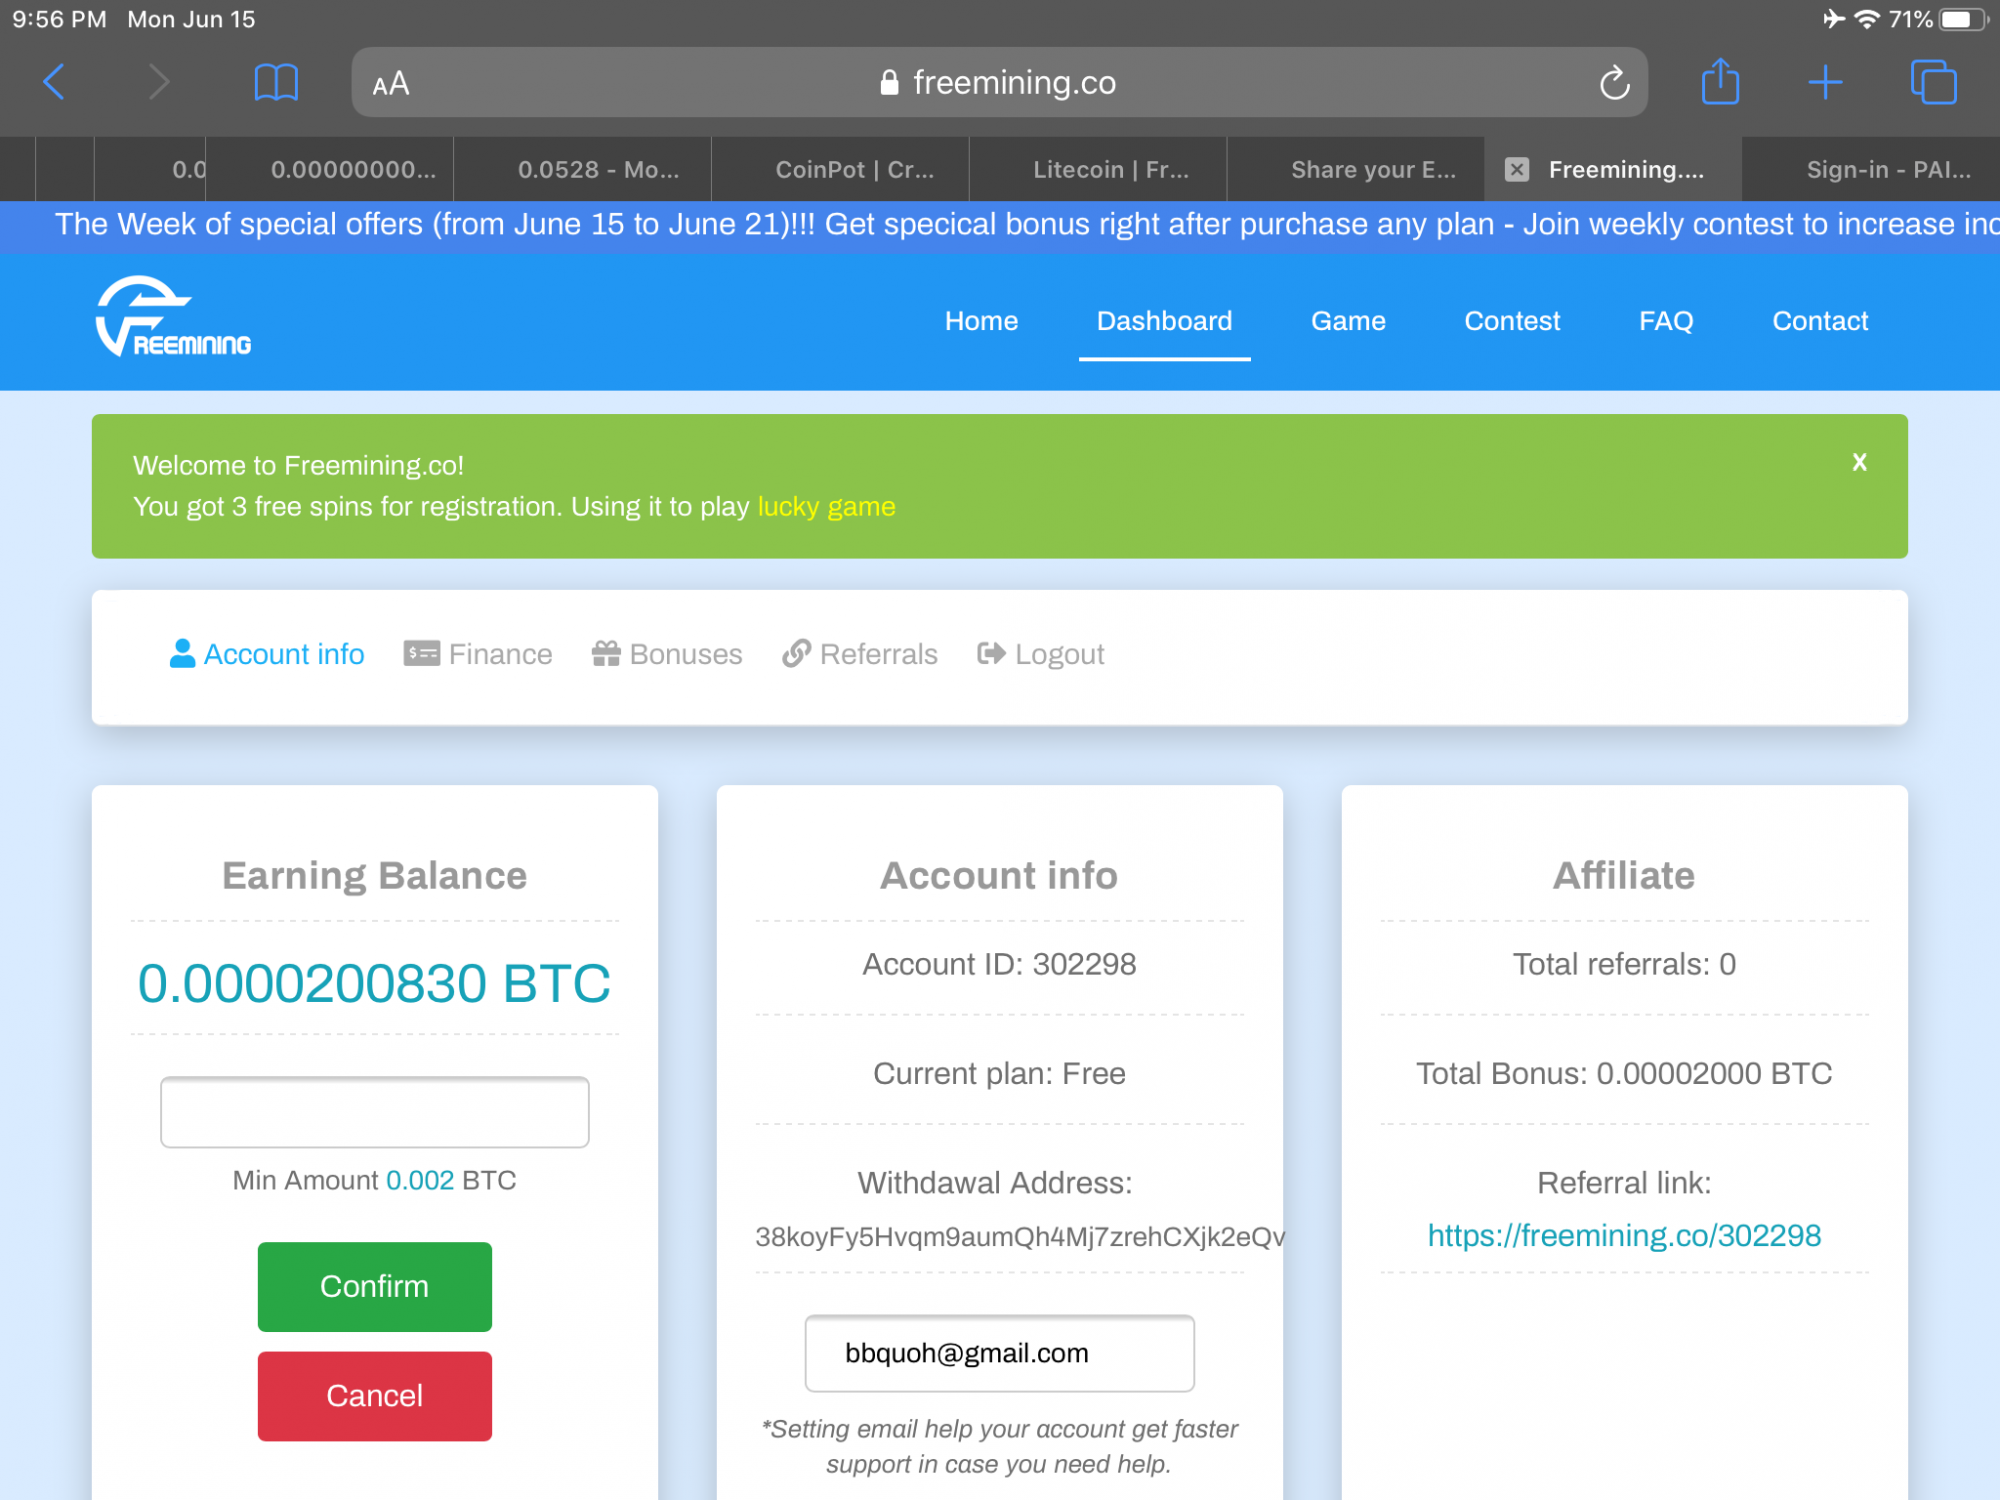Open the Game page
This screenshot has height=1500, width=2000.
pos(1348,321)
